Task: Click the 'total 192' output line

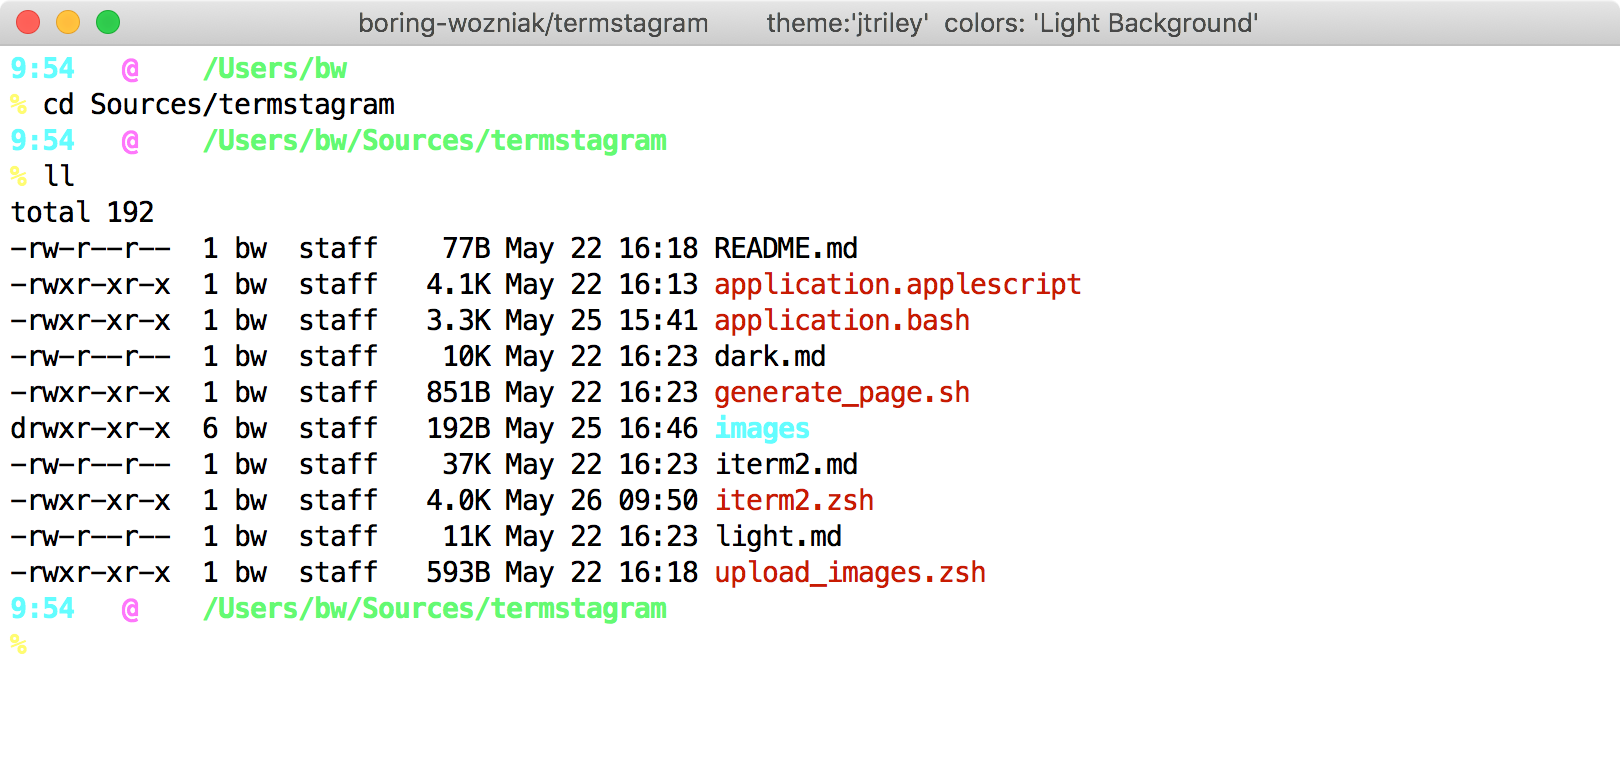Action: coord(82,212)
